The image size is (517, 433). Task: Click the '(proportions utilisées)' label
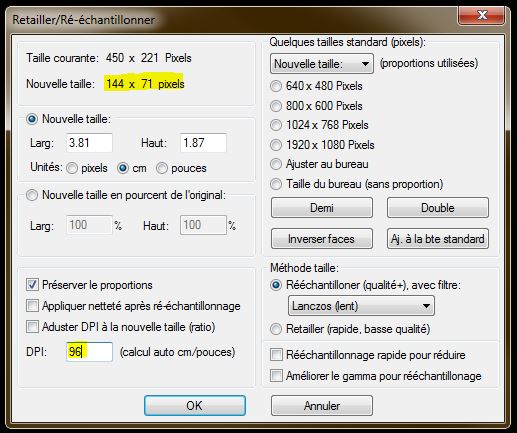tap(429, 63)
